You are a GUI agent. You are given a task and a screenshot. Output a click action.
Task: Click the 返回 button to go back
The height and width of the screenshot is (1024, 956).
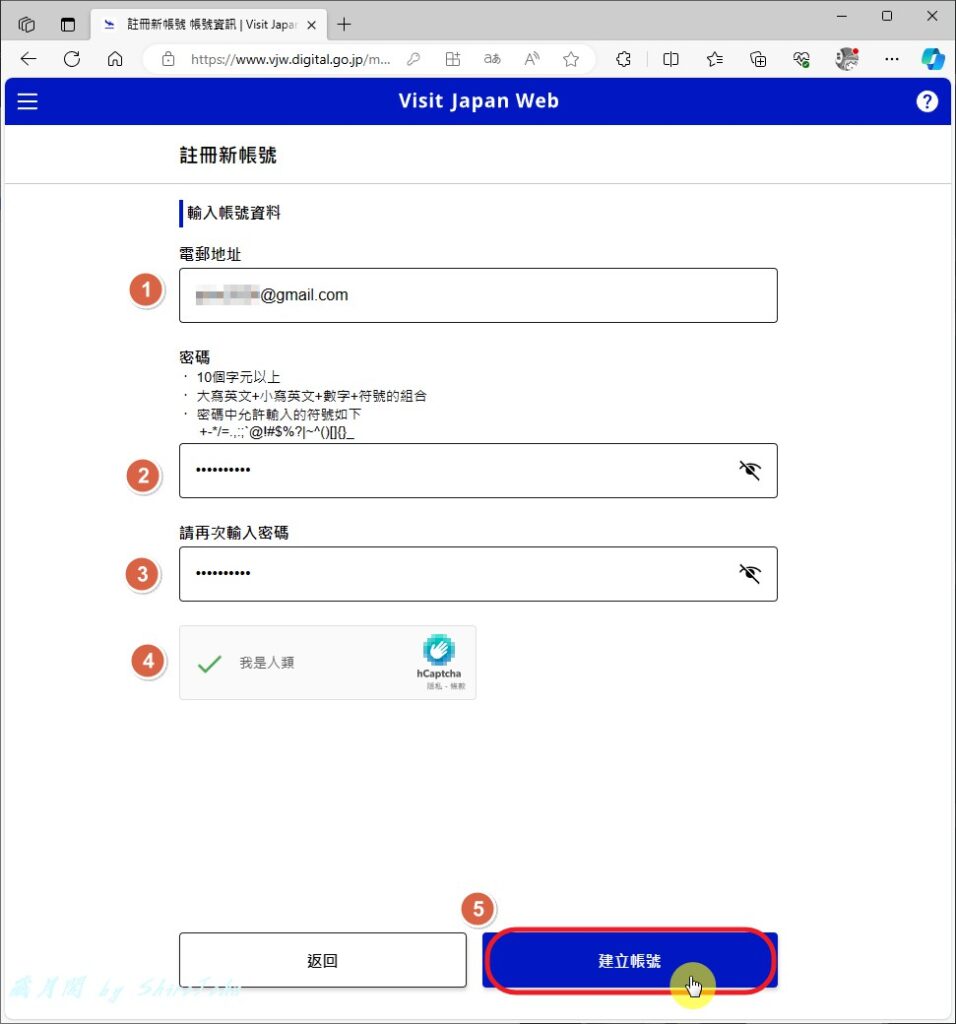pyautogui.click(x=322, y=960)
